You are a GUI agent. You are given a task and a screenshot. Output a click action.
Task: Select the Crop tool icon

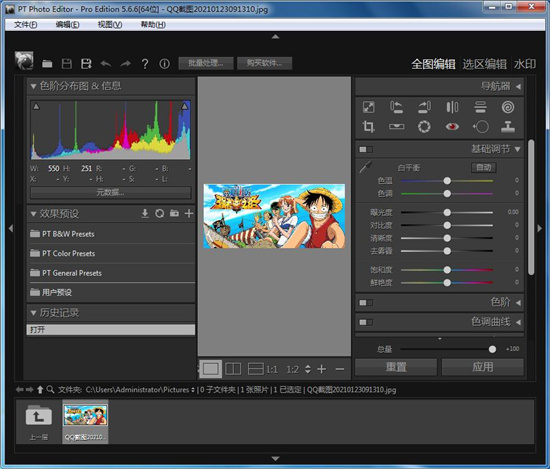coord(369,126)
